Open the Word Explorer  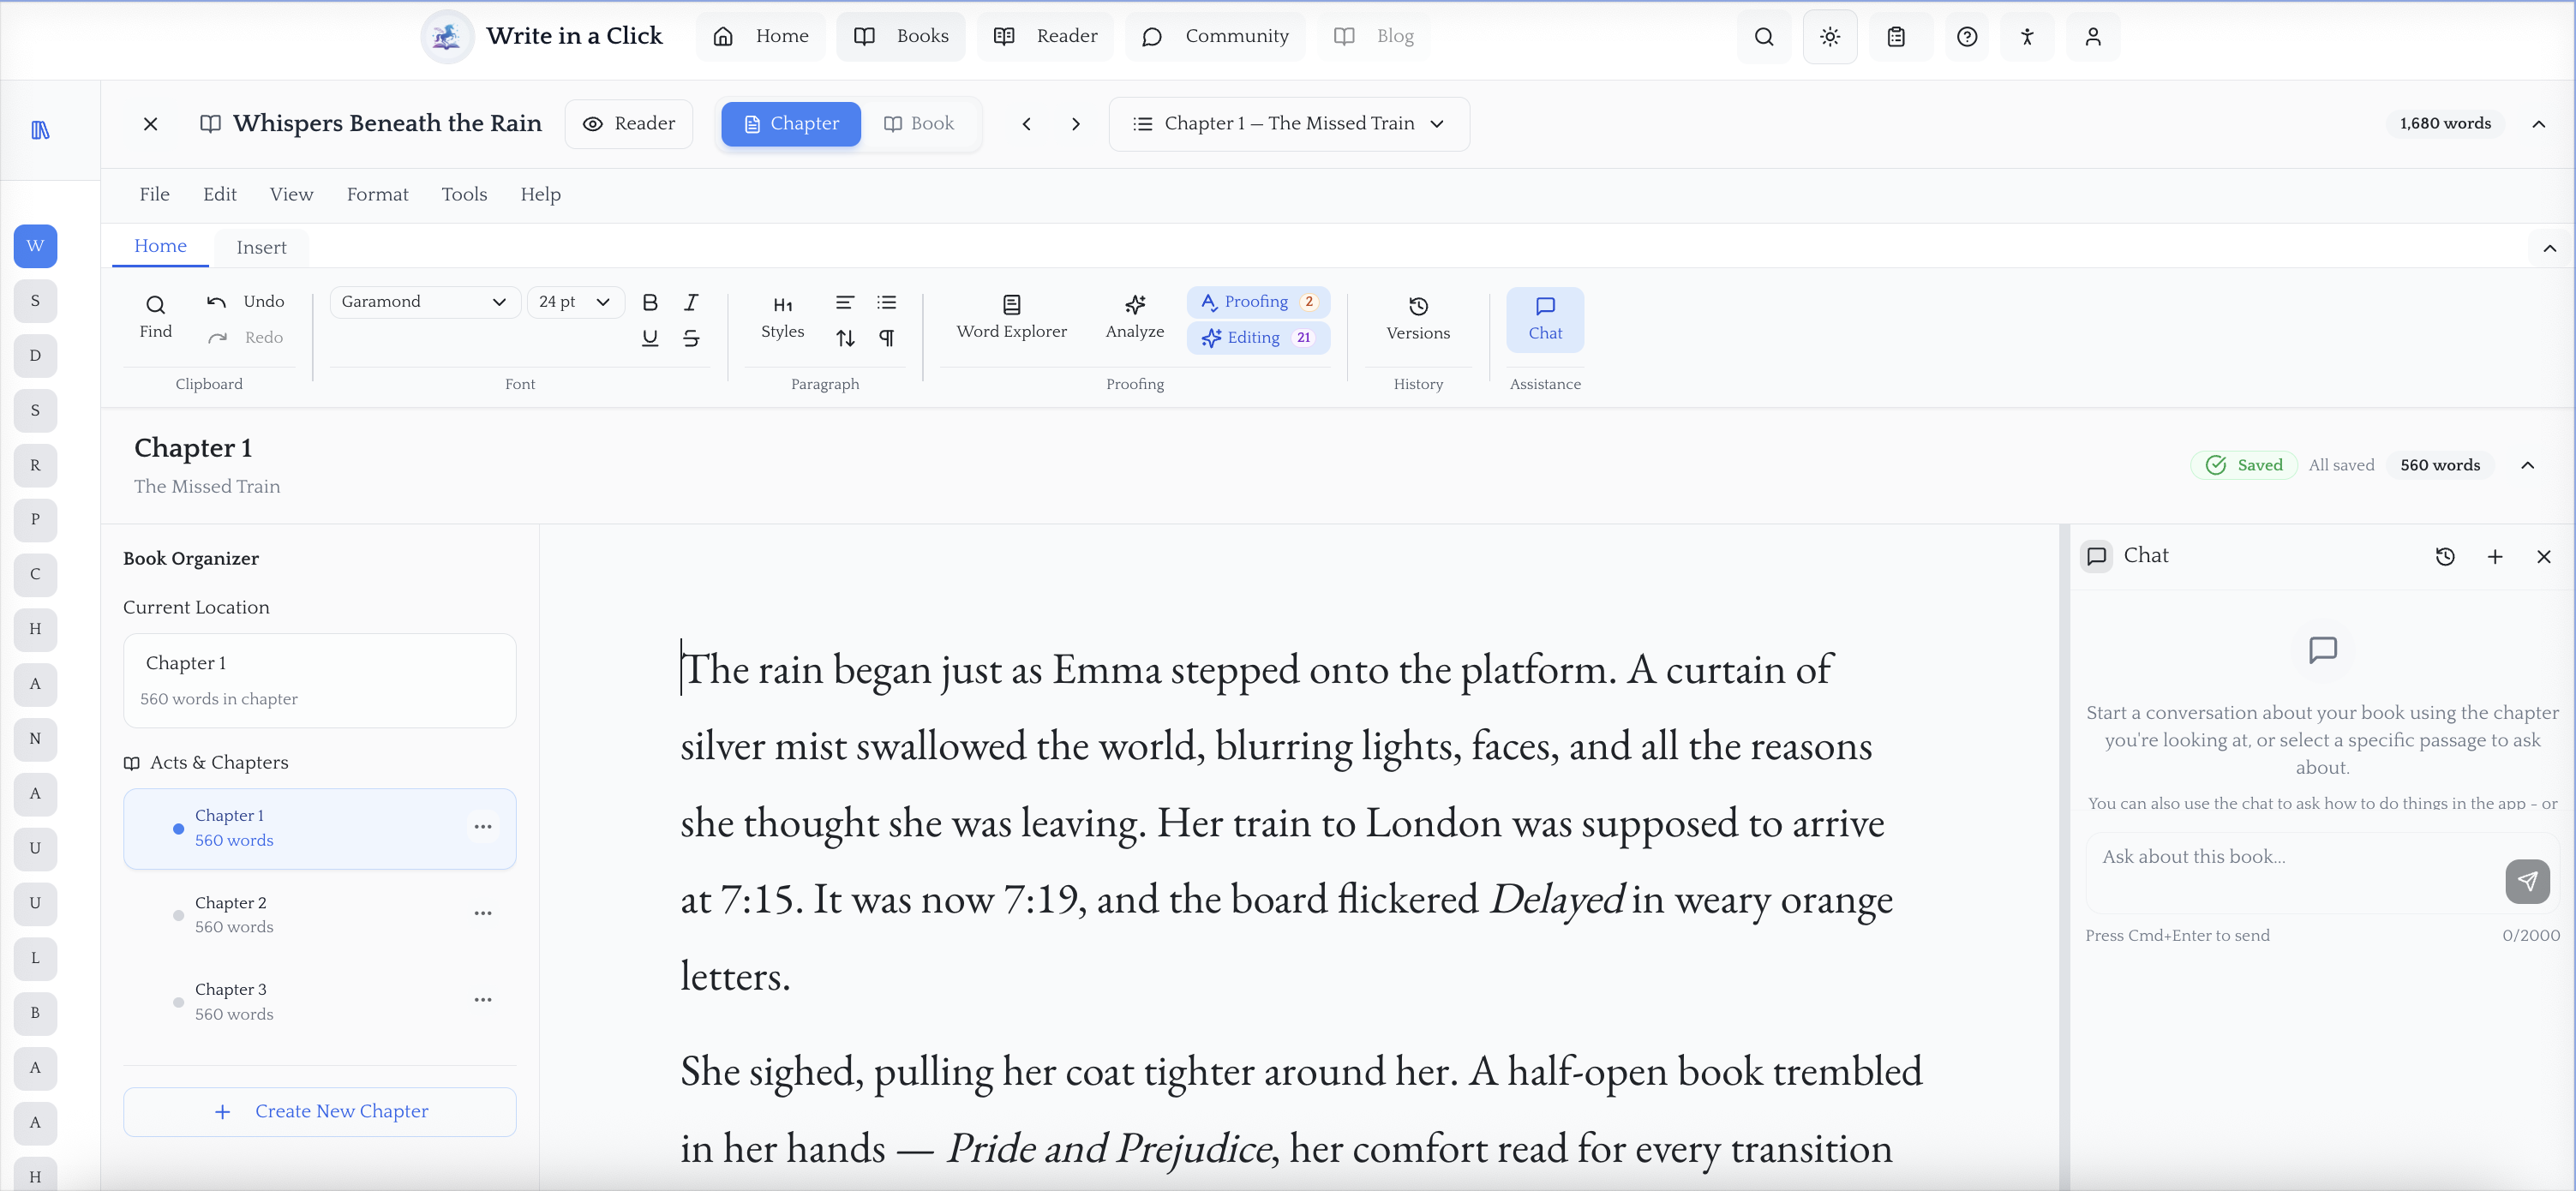pyautogui.click(x=1011, y=317)
